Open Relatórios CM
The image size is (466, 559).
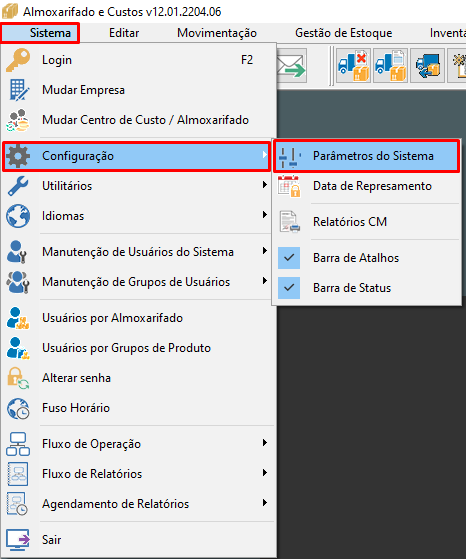[367, 222]
